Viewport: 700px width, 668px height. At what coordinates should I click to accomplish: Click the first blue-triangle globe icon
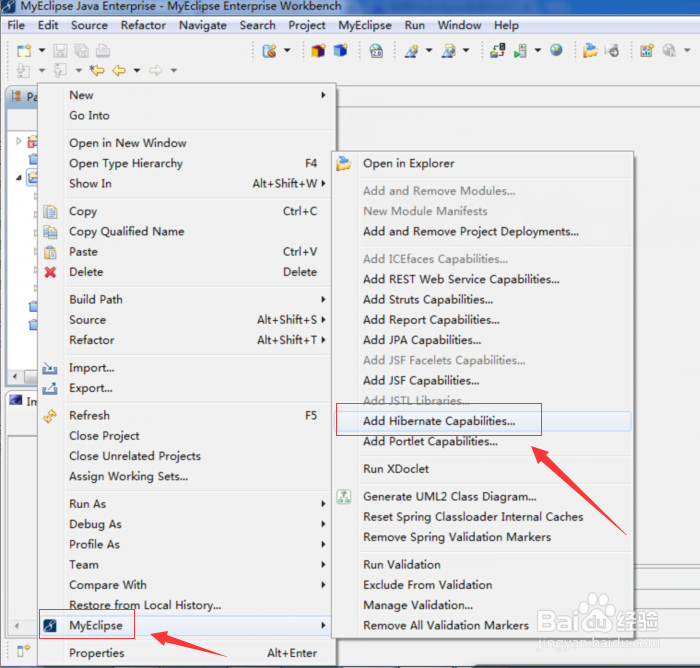[412, 51]
